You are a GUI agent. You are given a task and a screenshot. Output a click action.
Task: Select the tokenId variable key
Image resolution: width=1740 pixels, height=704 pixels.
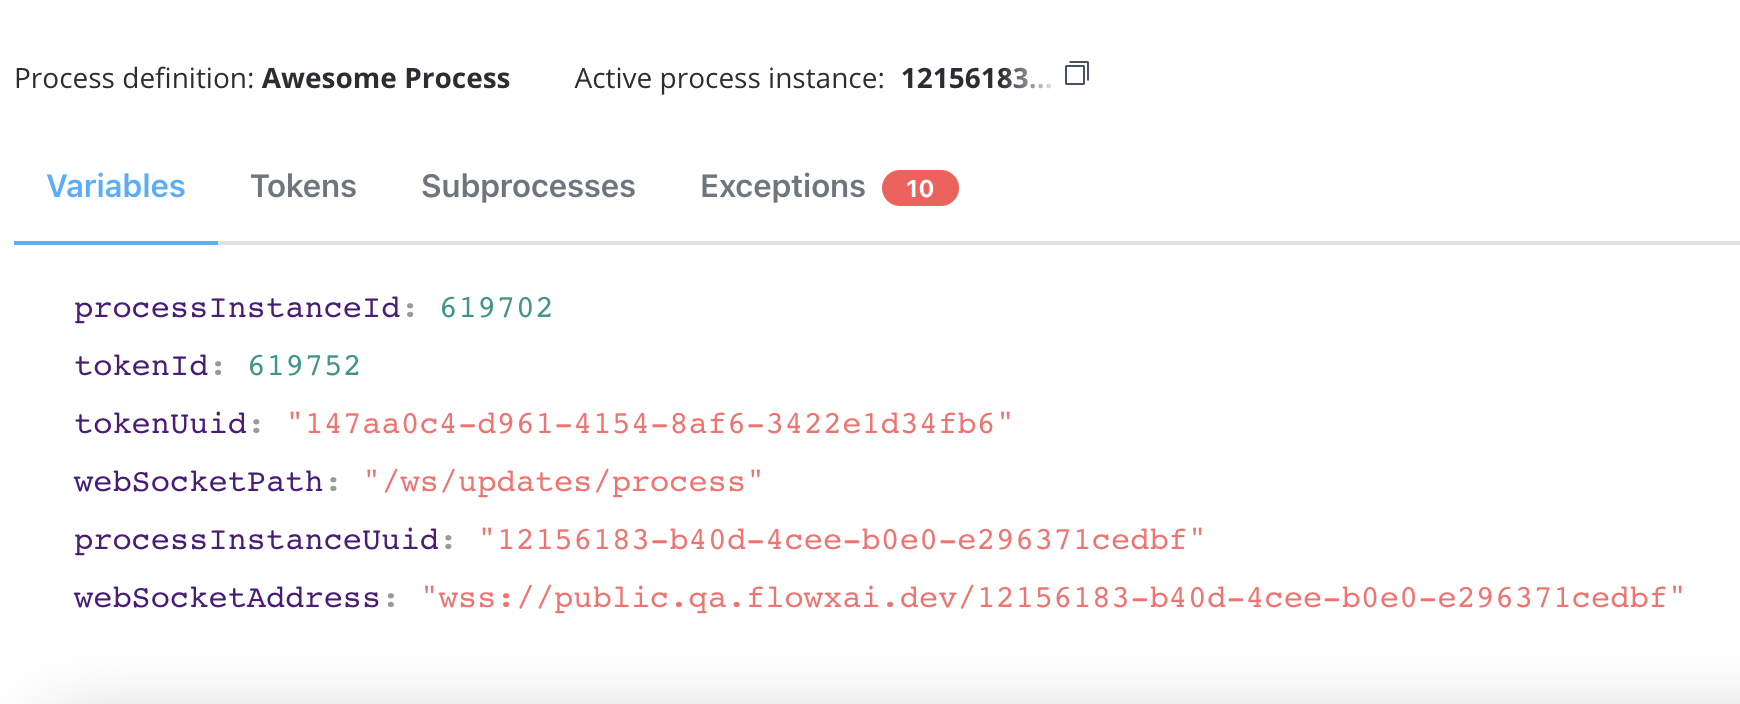coord(141,366)
